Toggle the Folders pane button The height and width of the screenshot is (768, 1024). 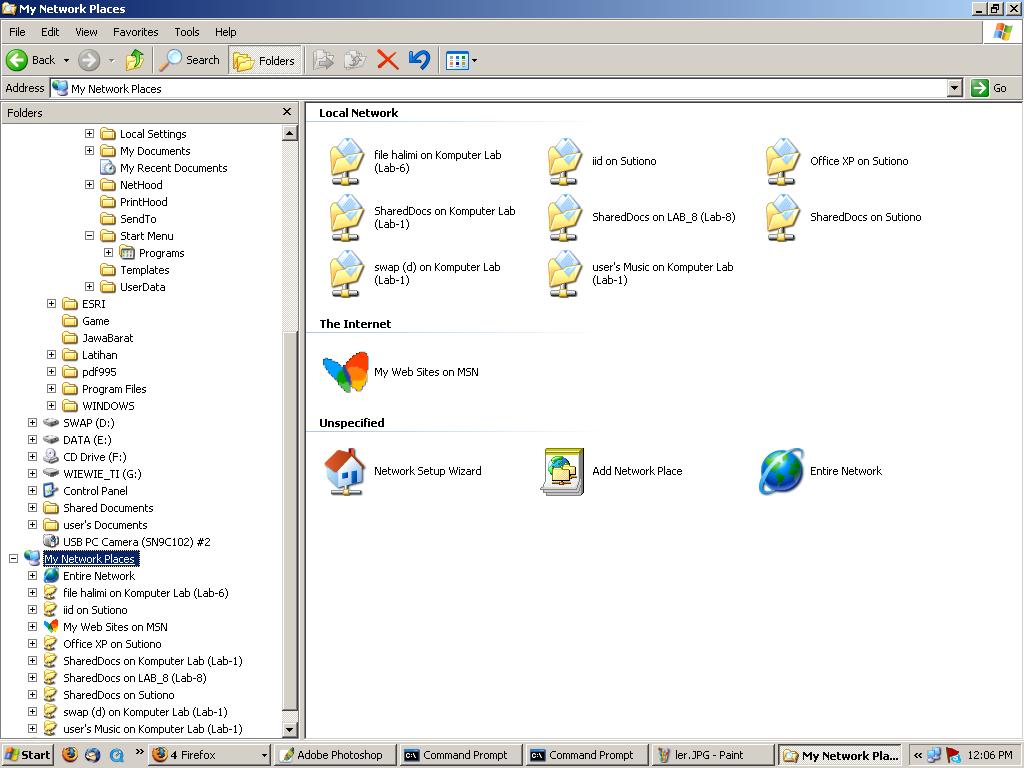pos(264,61)
